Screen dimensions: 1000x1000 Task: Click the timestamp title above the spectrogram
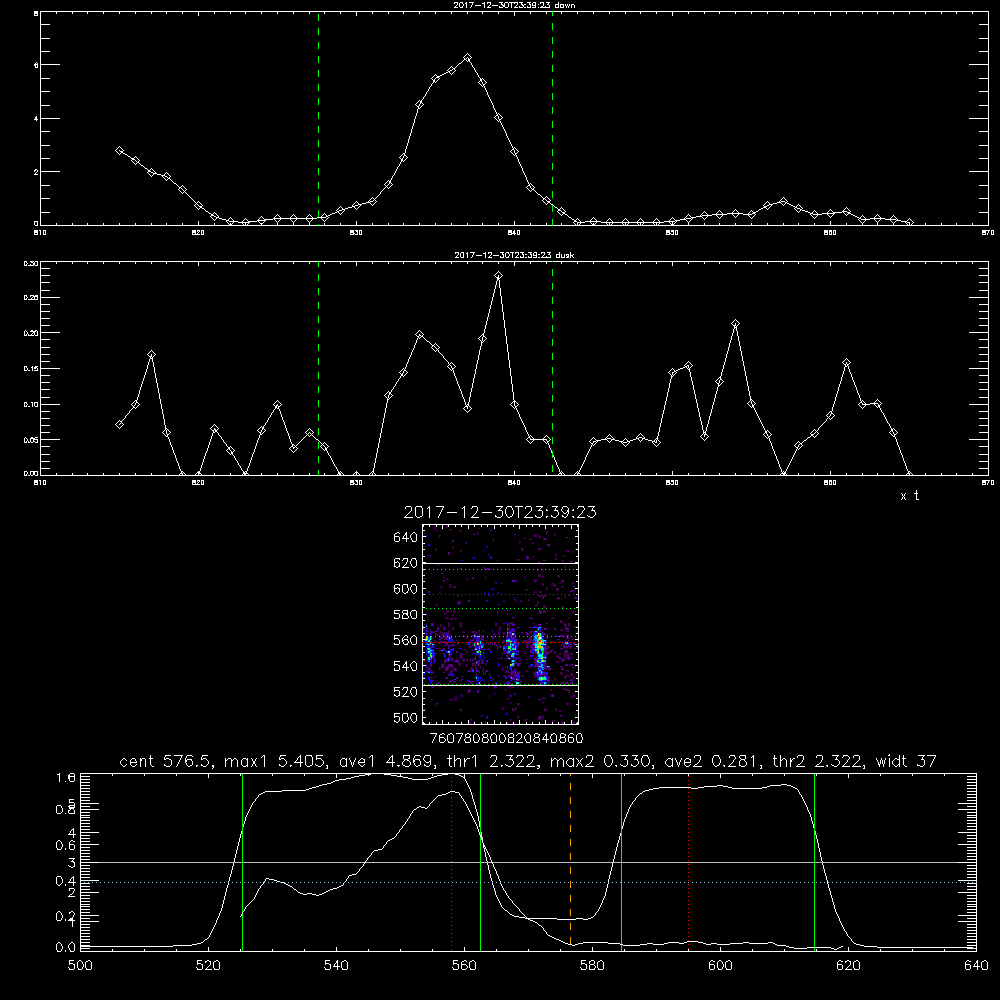[x=500, y=512]
